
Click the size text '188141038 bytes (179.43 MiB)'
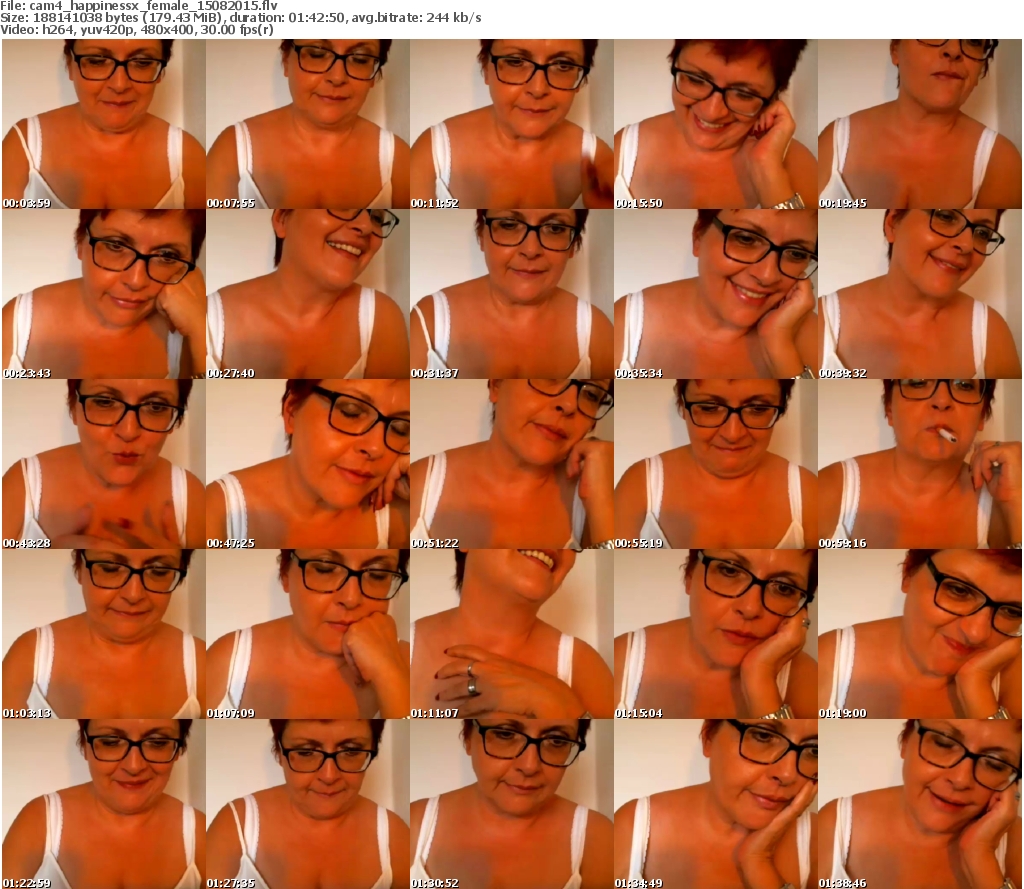(x=128, y=18)
